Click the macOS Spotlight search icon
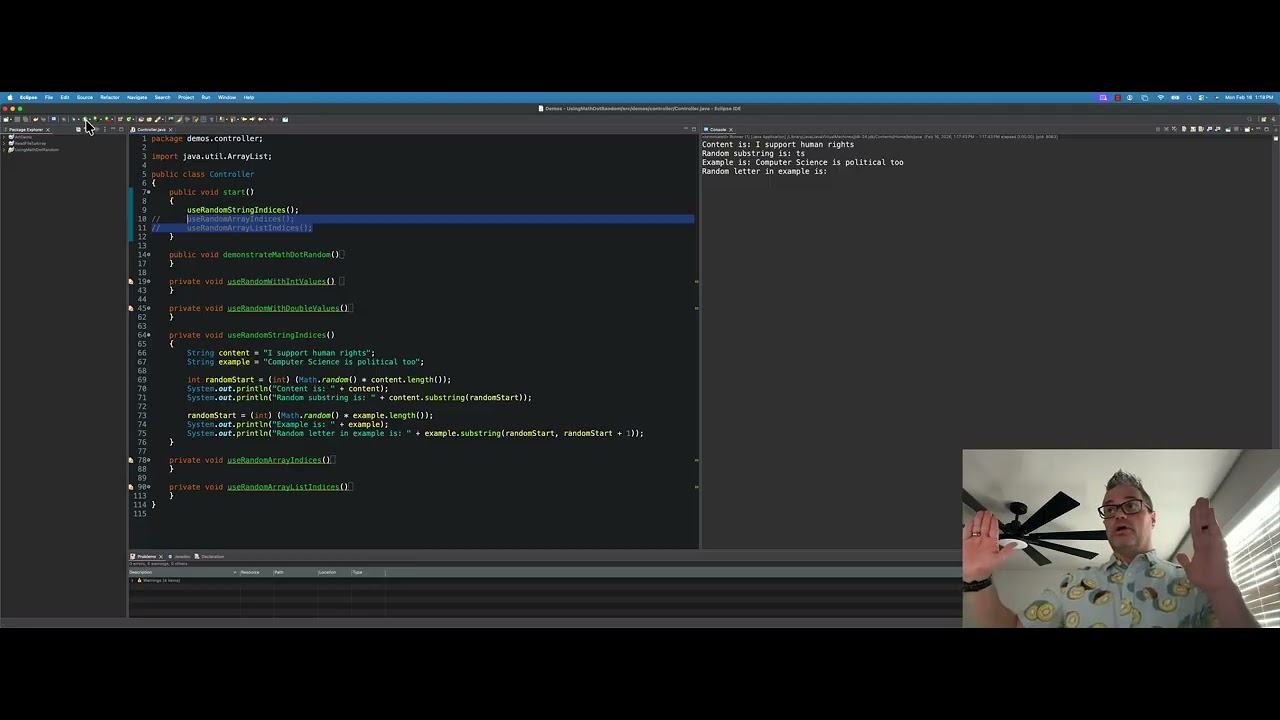This screenshot has height=720, width=1280. 1189,97
